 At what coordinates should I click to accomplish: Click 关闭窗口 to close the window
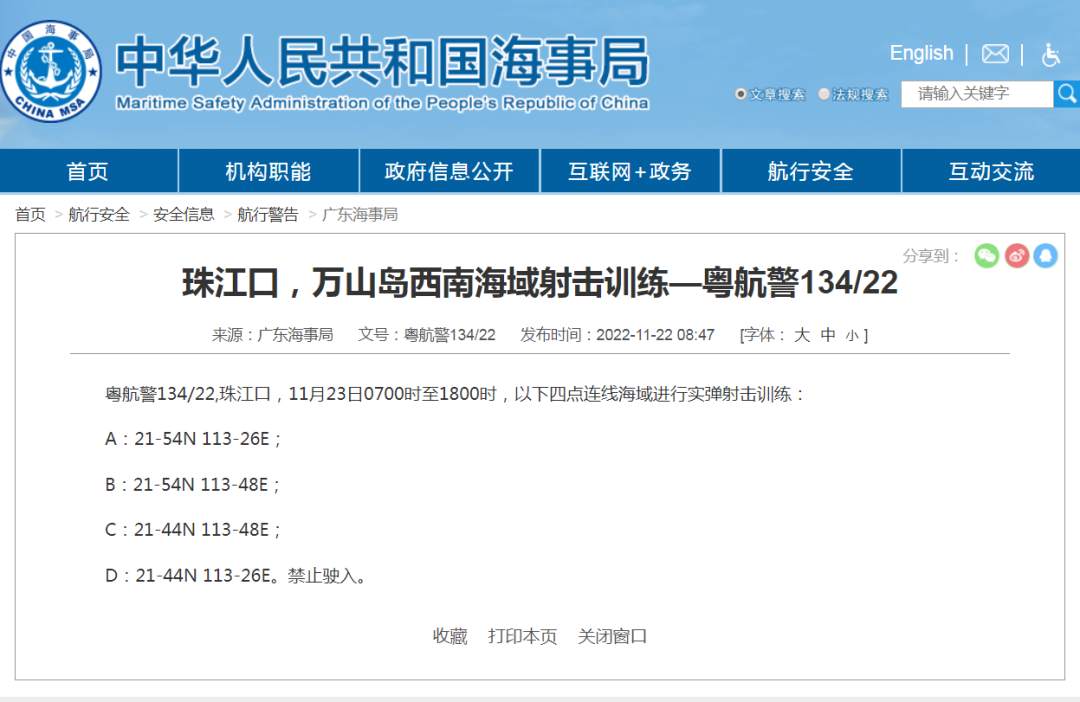click(612, 636)
